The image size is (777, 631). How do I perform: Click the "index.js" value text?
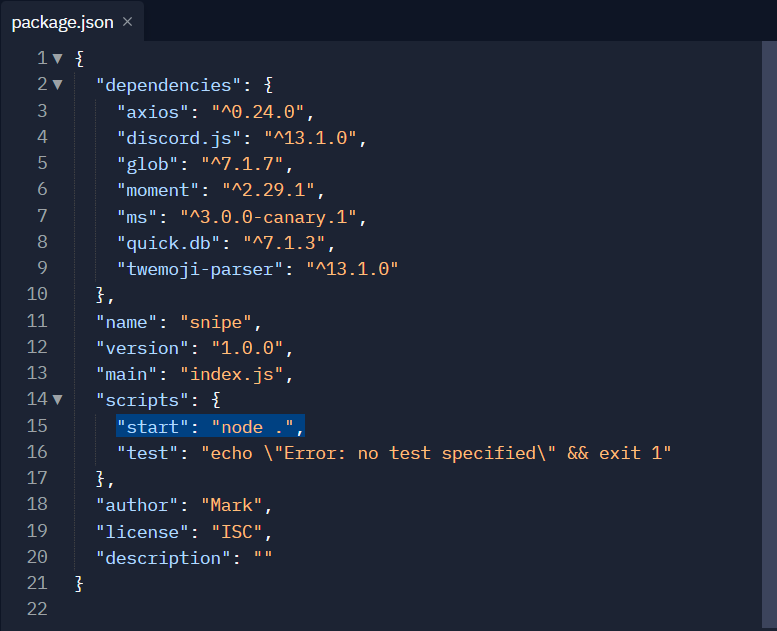231,375
